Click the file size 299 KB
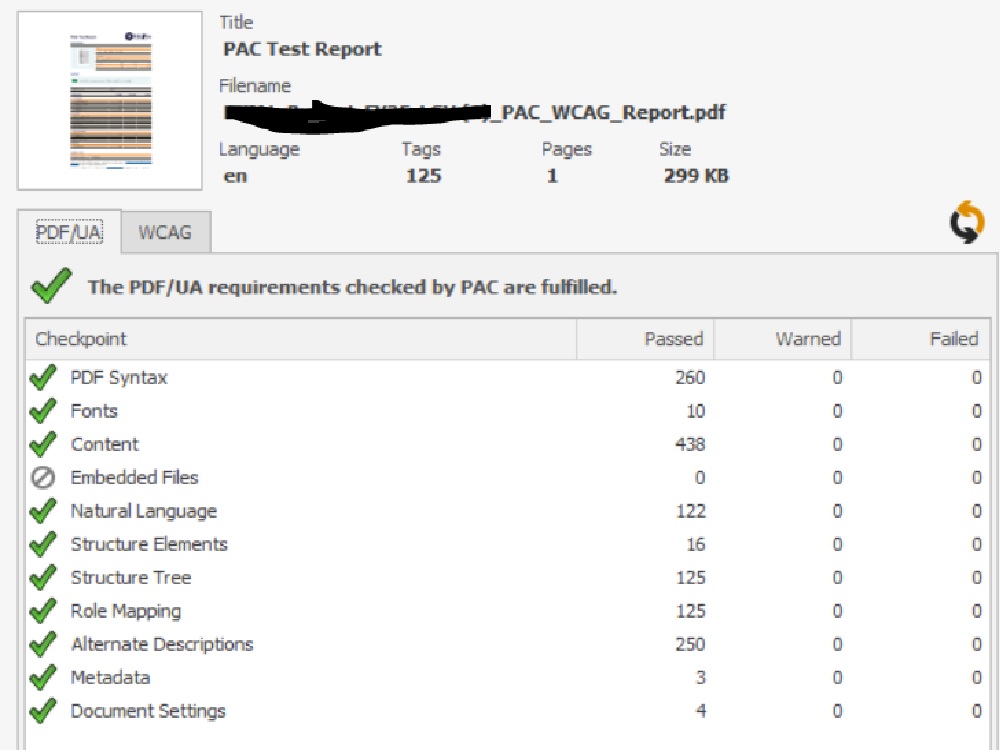The width and height of the screenshot is (1000, 750). click(696, 176)
